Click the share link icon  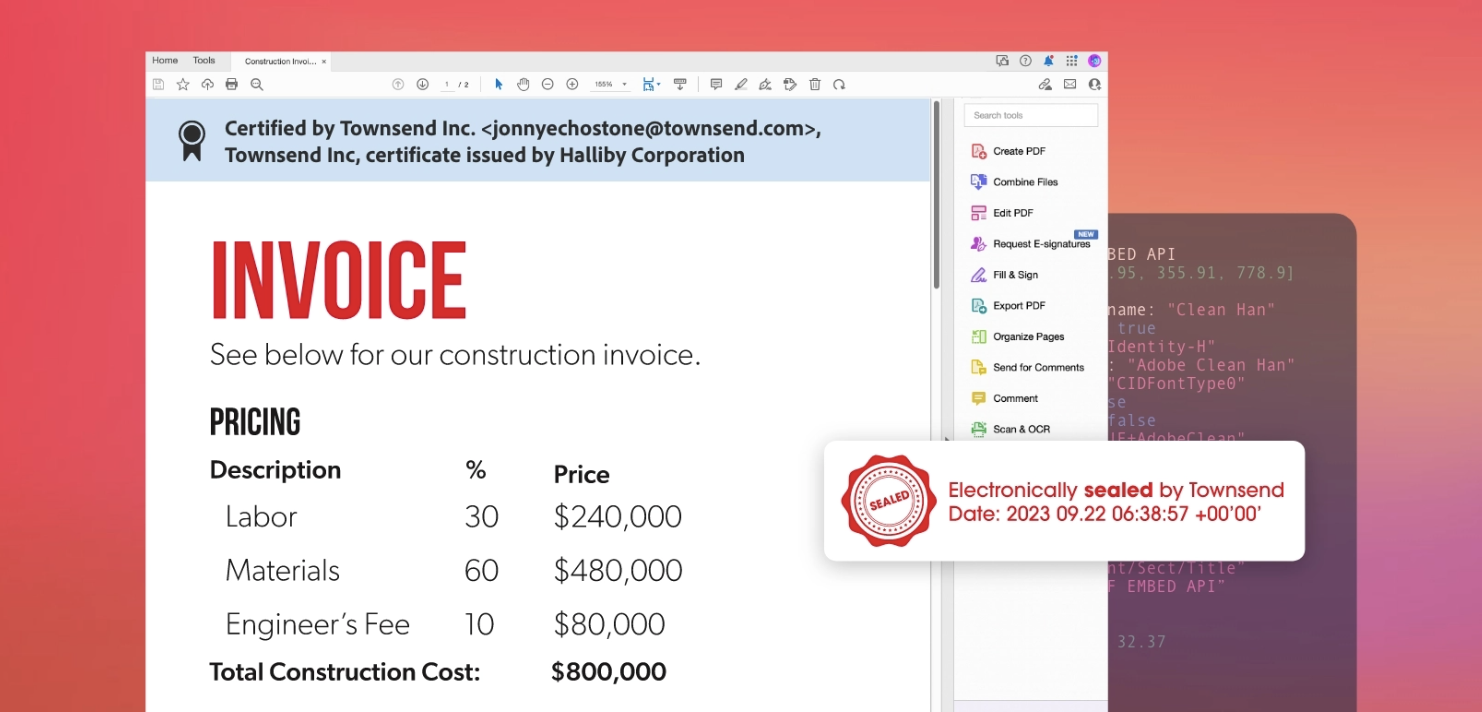(1045, 85)
